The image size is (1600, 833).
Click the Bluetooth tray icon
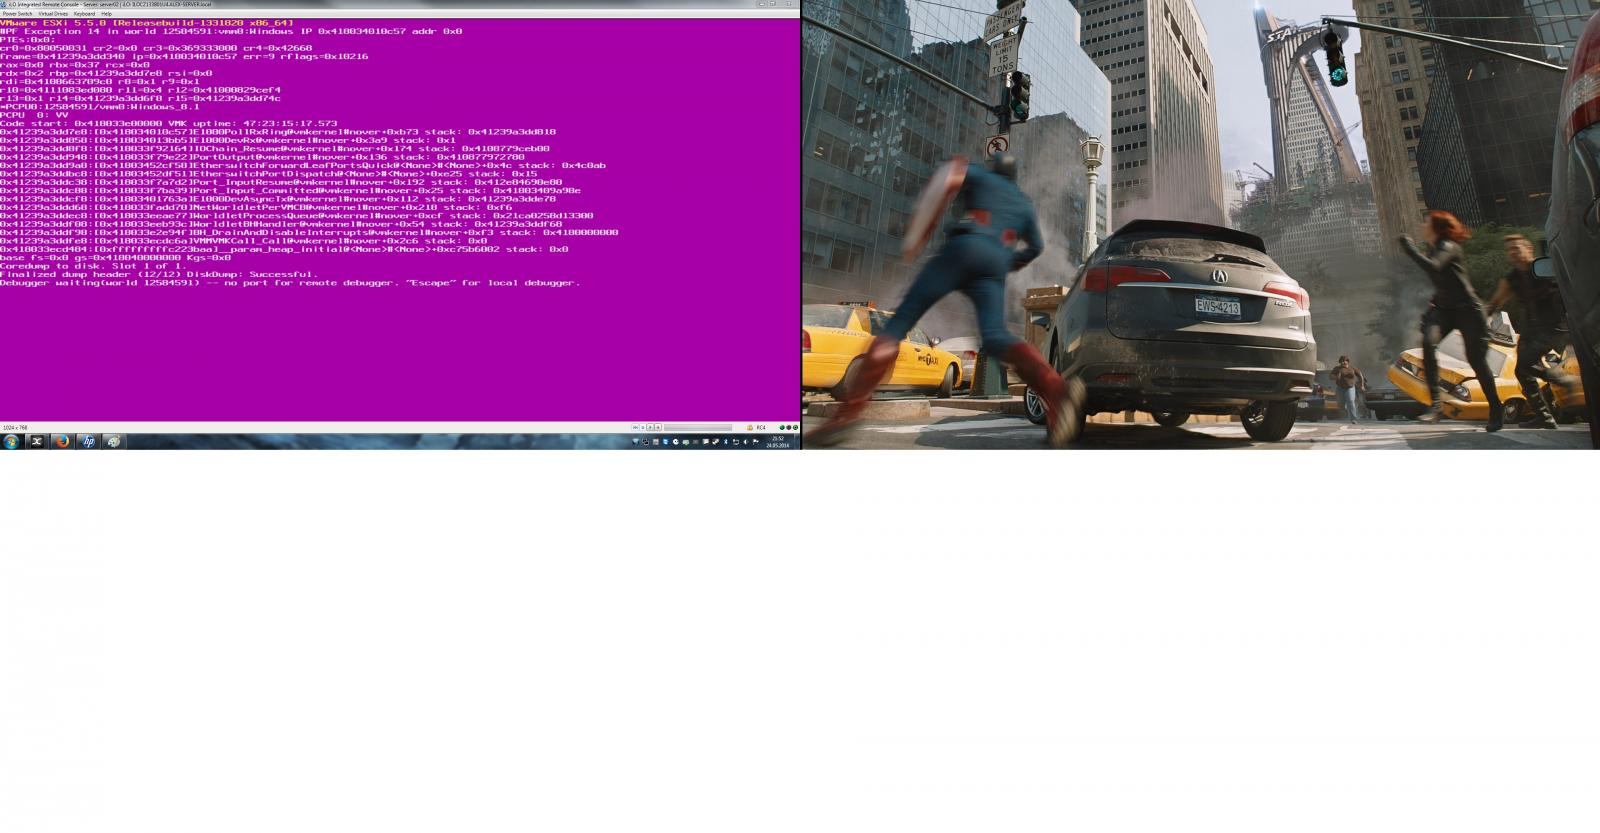point(726,442)
